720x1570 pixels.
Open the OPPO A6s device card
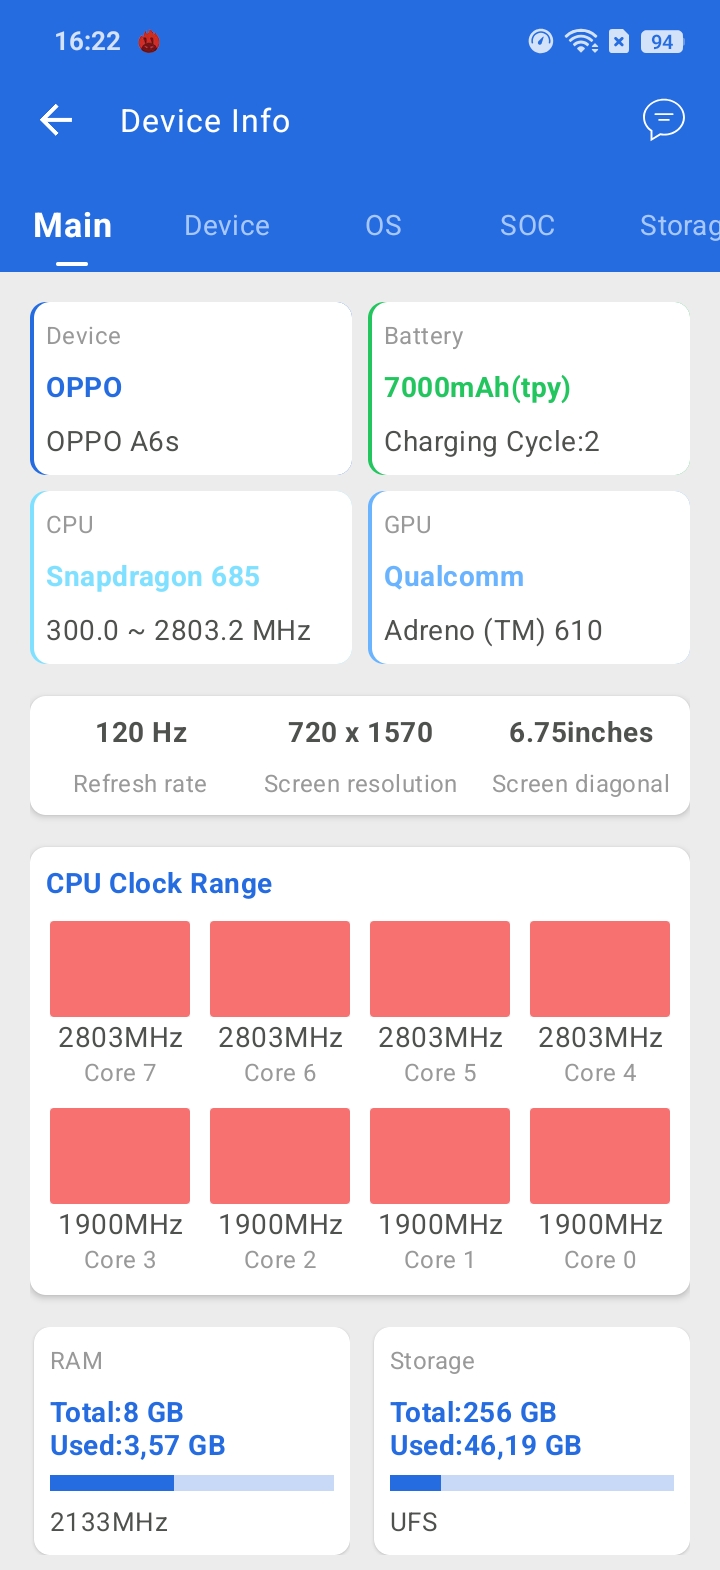[x=191, y=388]
